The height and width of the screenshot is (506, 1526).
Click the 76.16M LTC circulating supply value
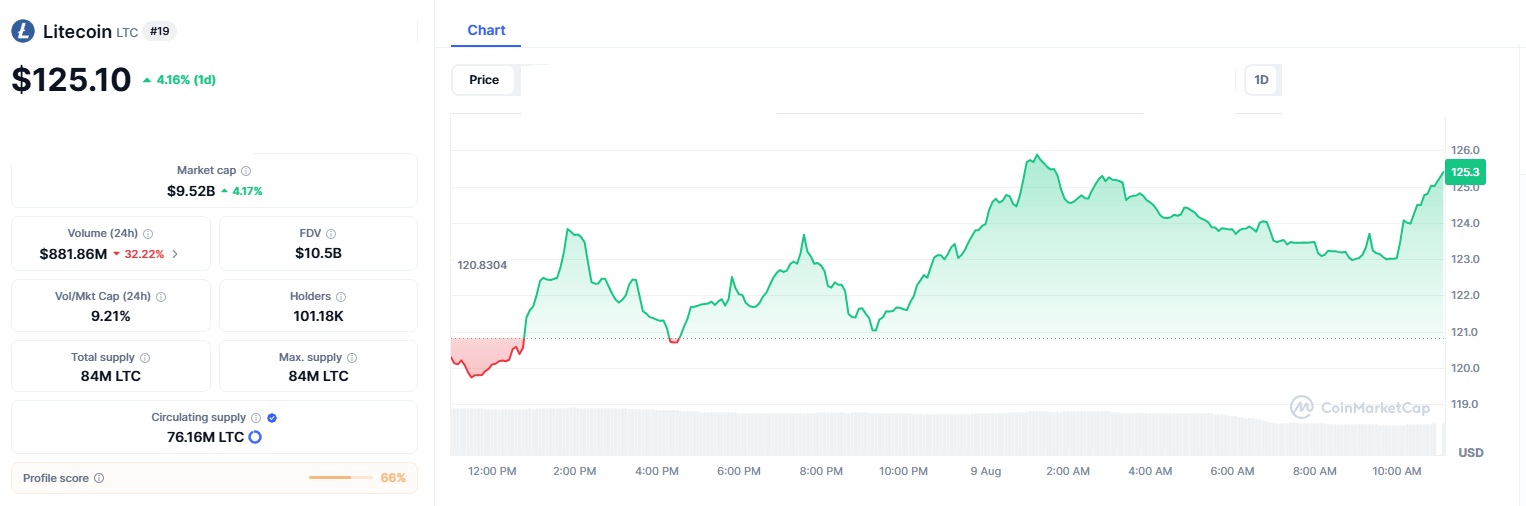pyautogui.click(x=205, y=437)
